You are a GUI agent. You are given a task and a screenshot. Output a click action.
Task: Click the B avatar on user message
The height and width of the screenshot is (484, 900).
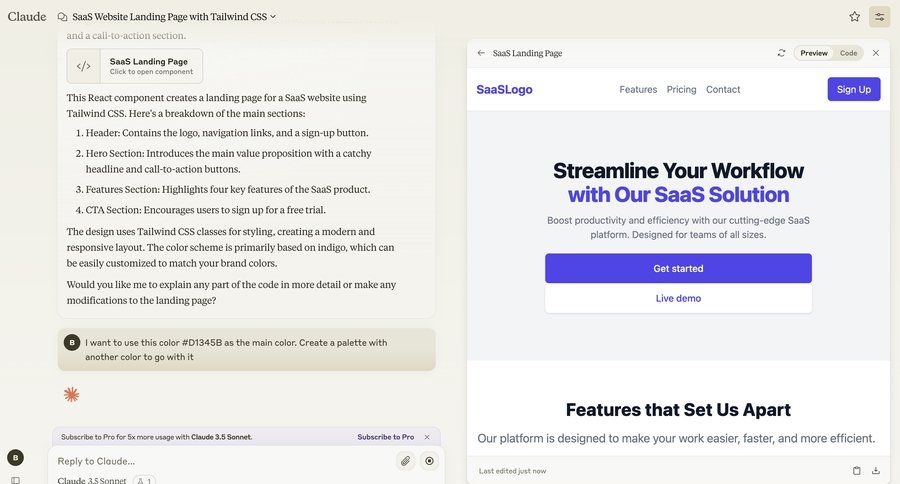coord(72,343)
